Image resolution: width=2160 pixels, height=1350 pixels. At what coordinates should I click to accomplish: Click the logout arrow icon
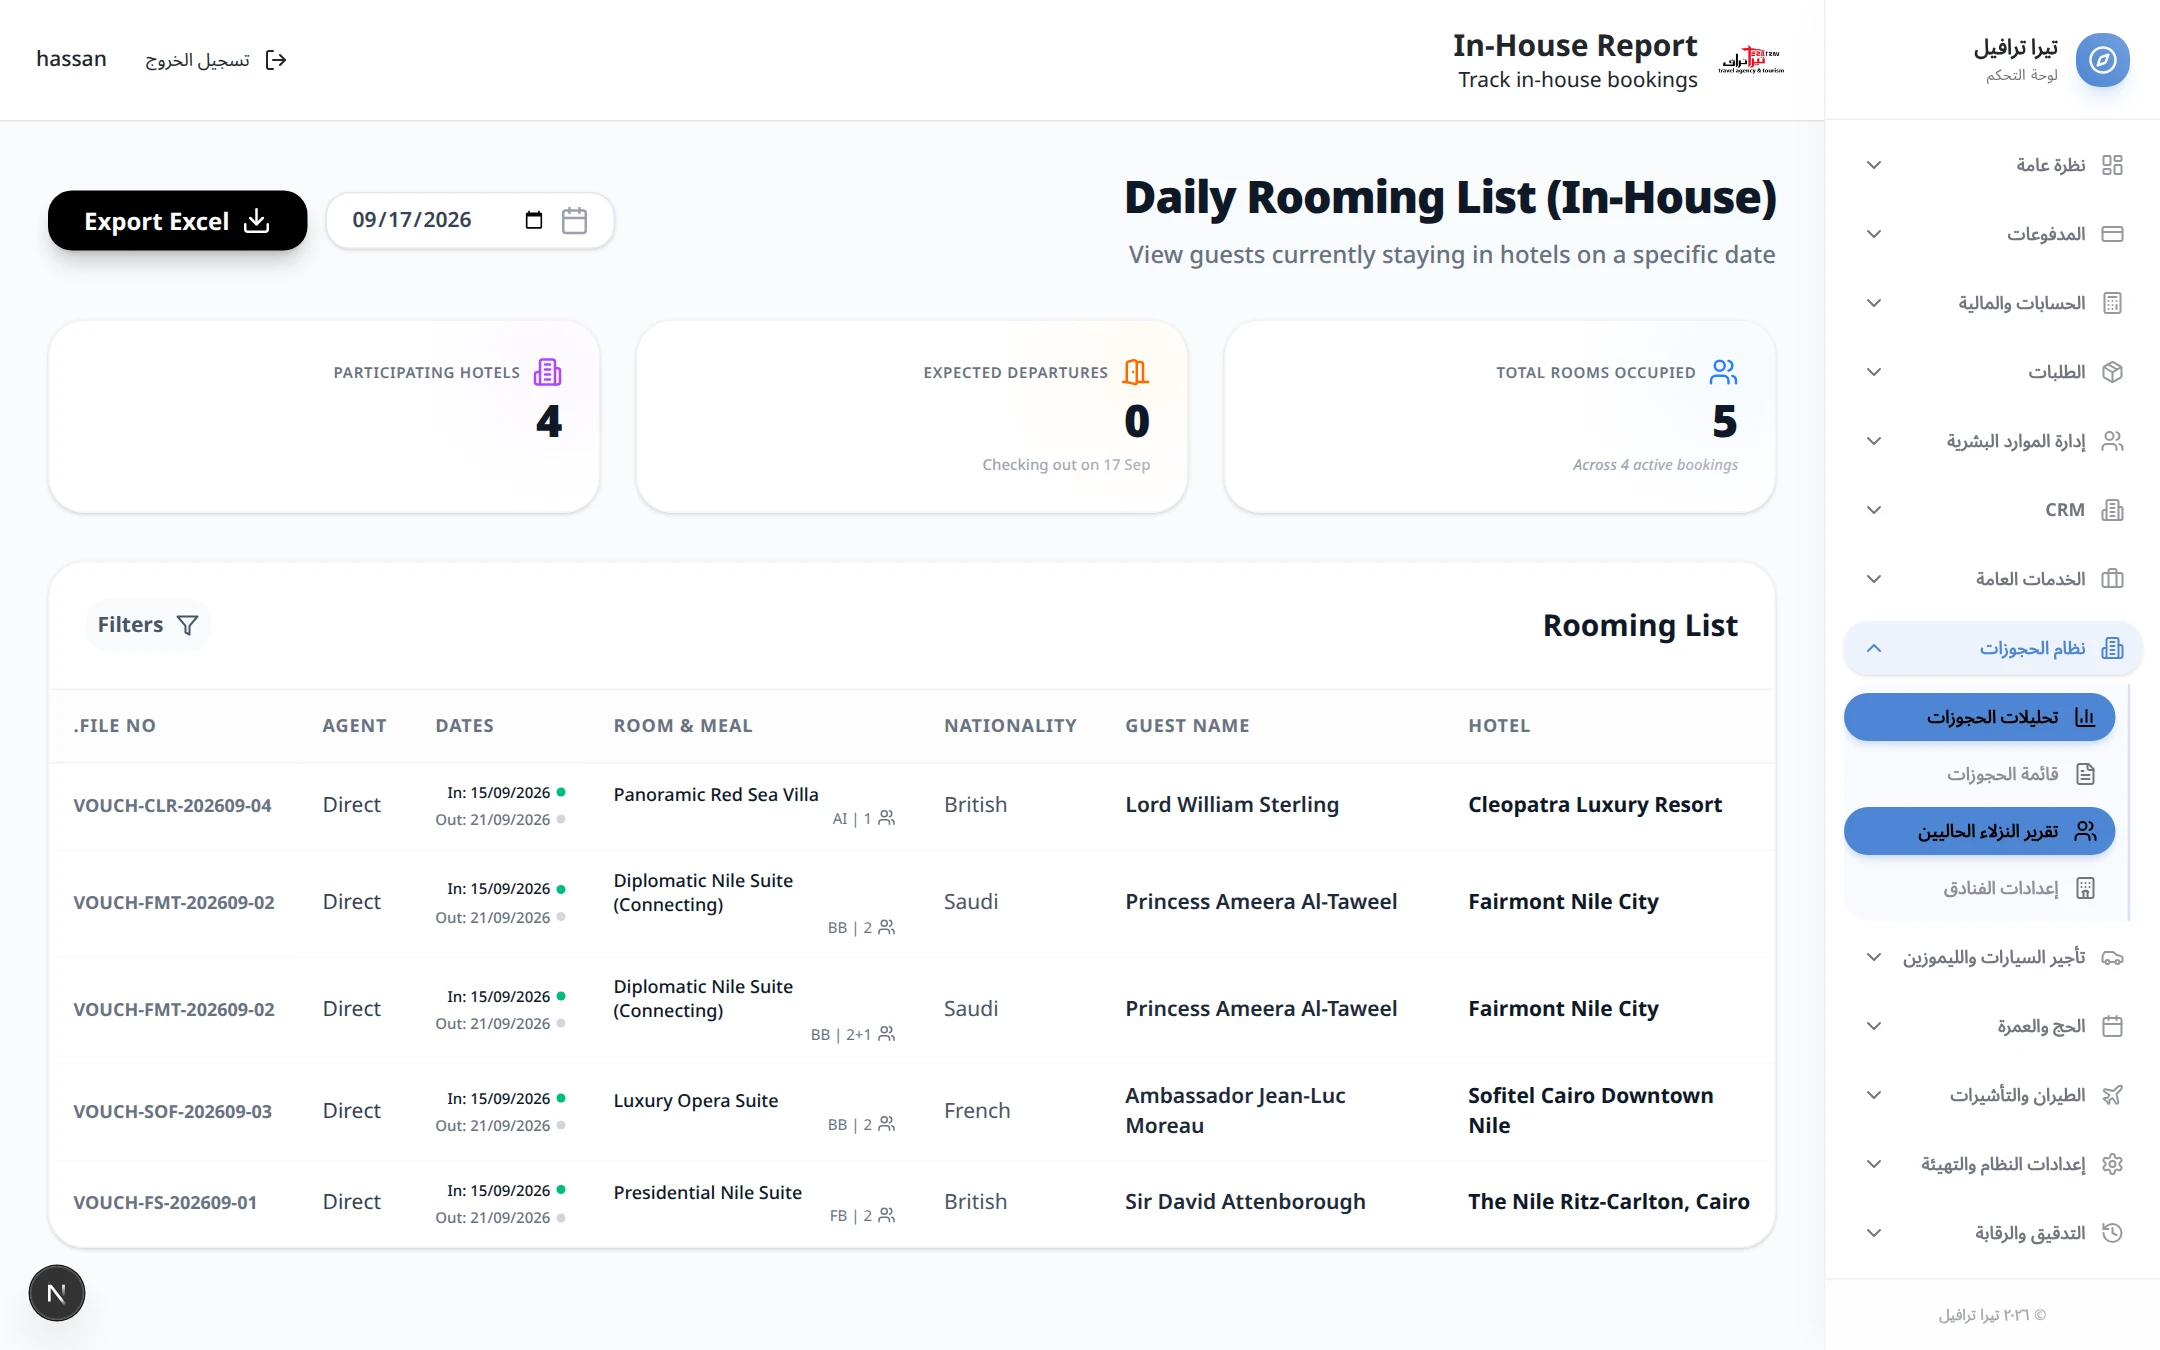pos(276,60)
